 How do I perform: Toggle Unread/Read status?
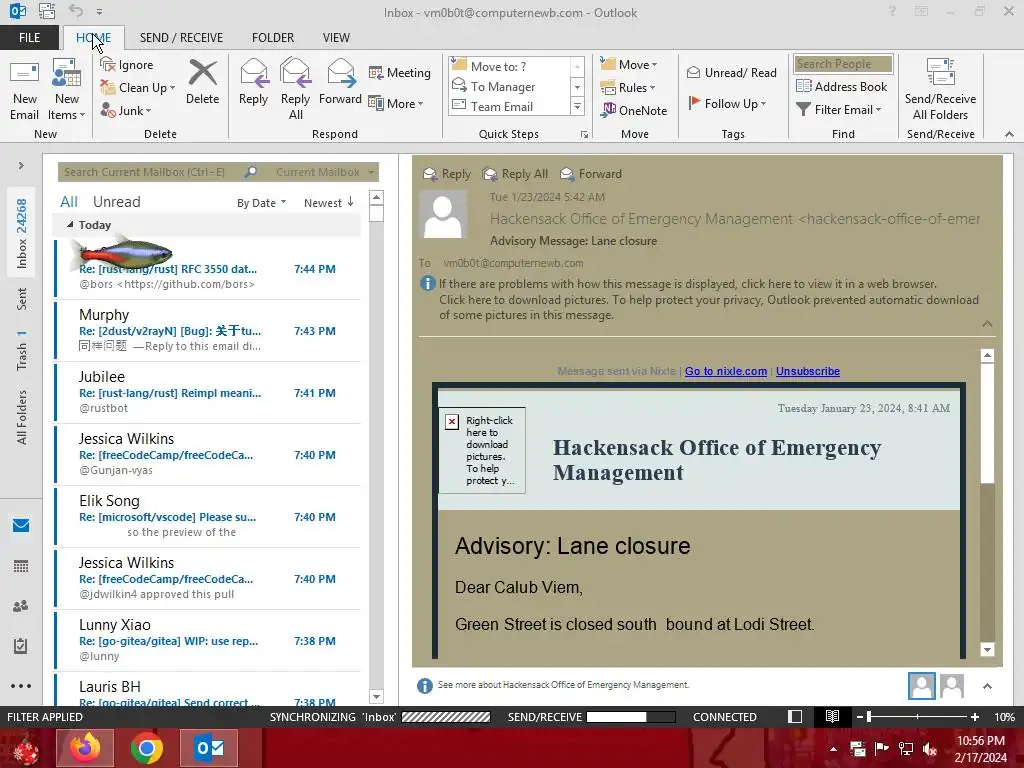(x=731, y=72)
